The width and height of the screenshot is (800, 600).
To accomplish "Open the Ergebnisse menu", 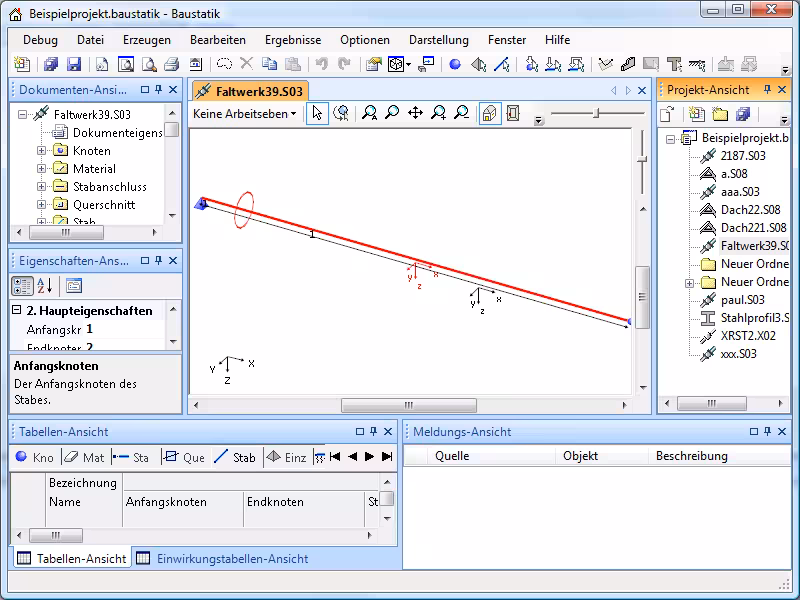I will pyautogui.click(x=293, y=40).
